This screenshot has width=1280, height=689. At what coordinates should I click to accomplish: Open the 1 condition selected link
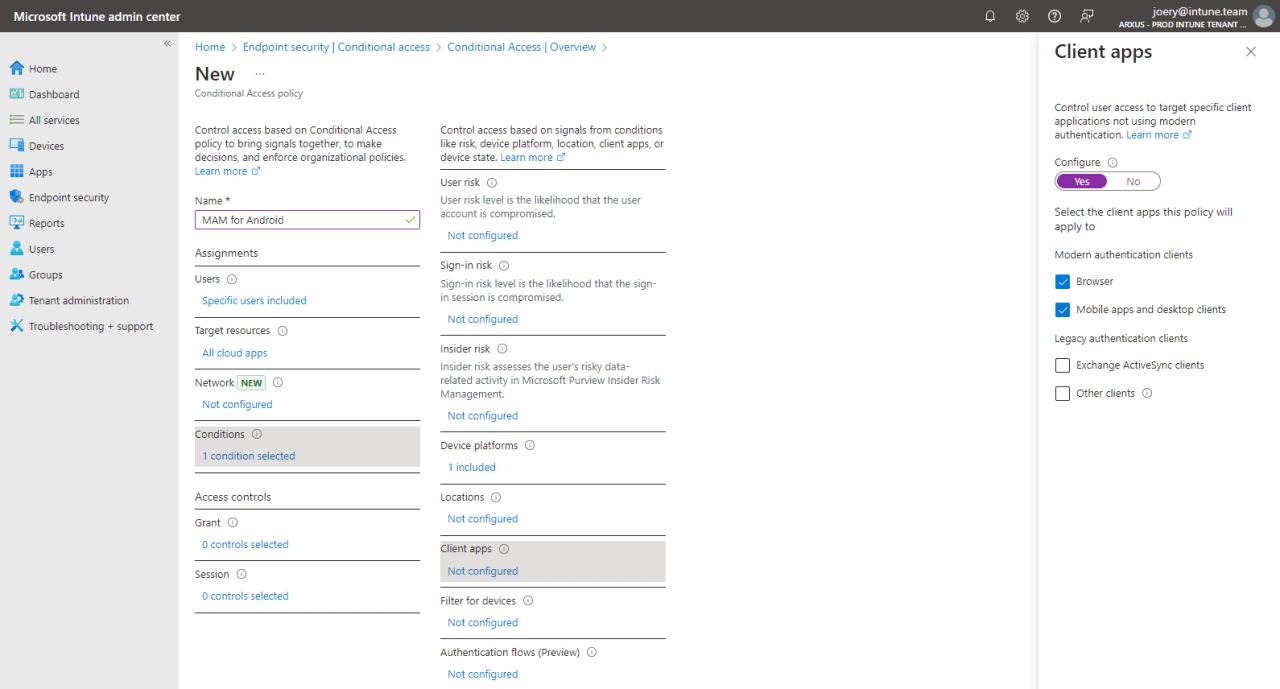pos(247,455)
